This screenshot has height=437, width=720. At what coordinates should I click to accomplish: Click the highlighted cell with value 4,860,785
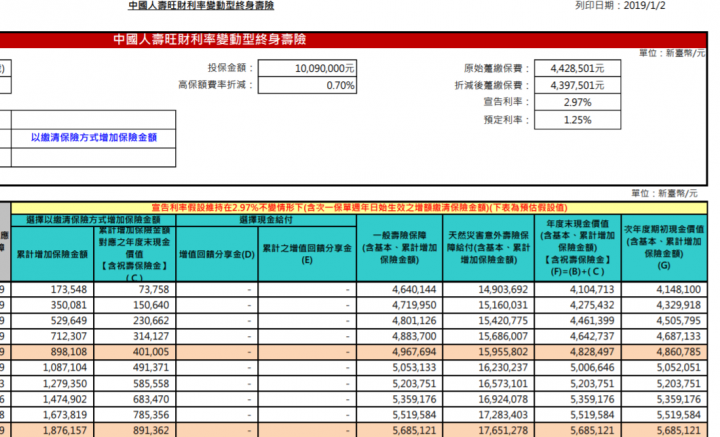click(664, 352)
